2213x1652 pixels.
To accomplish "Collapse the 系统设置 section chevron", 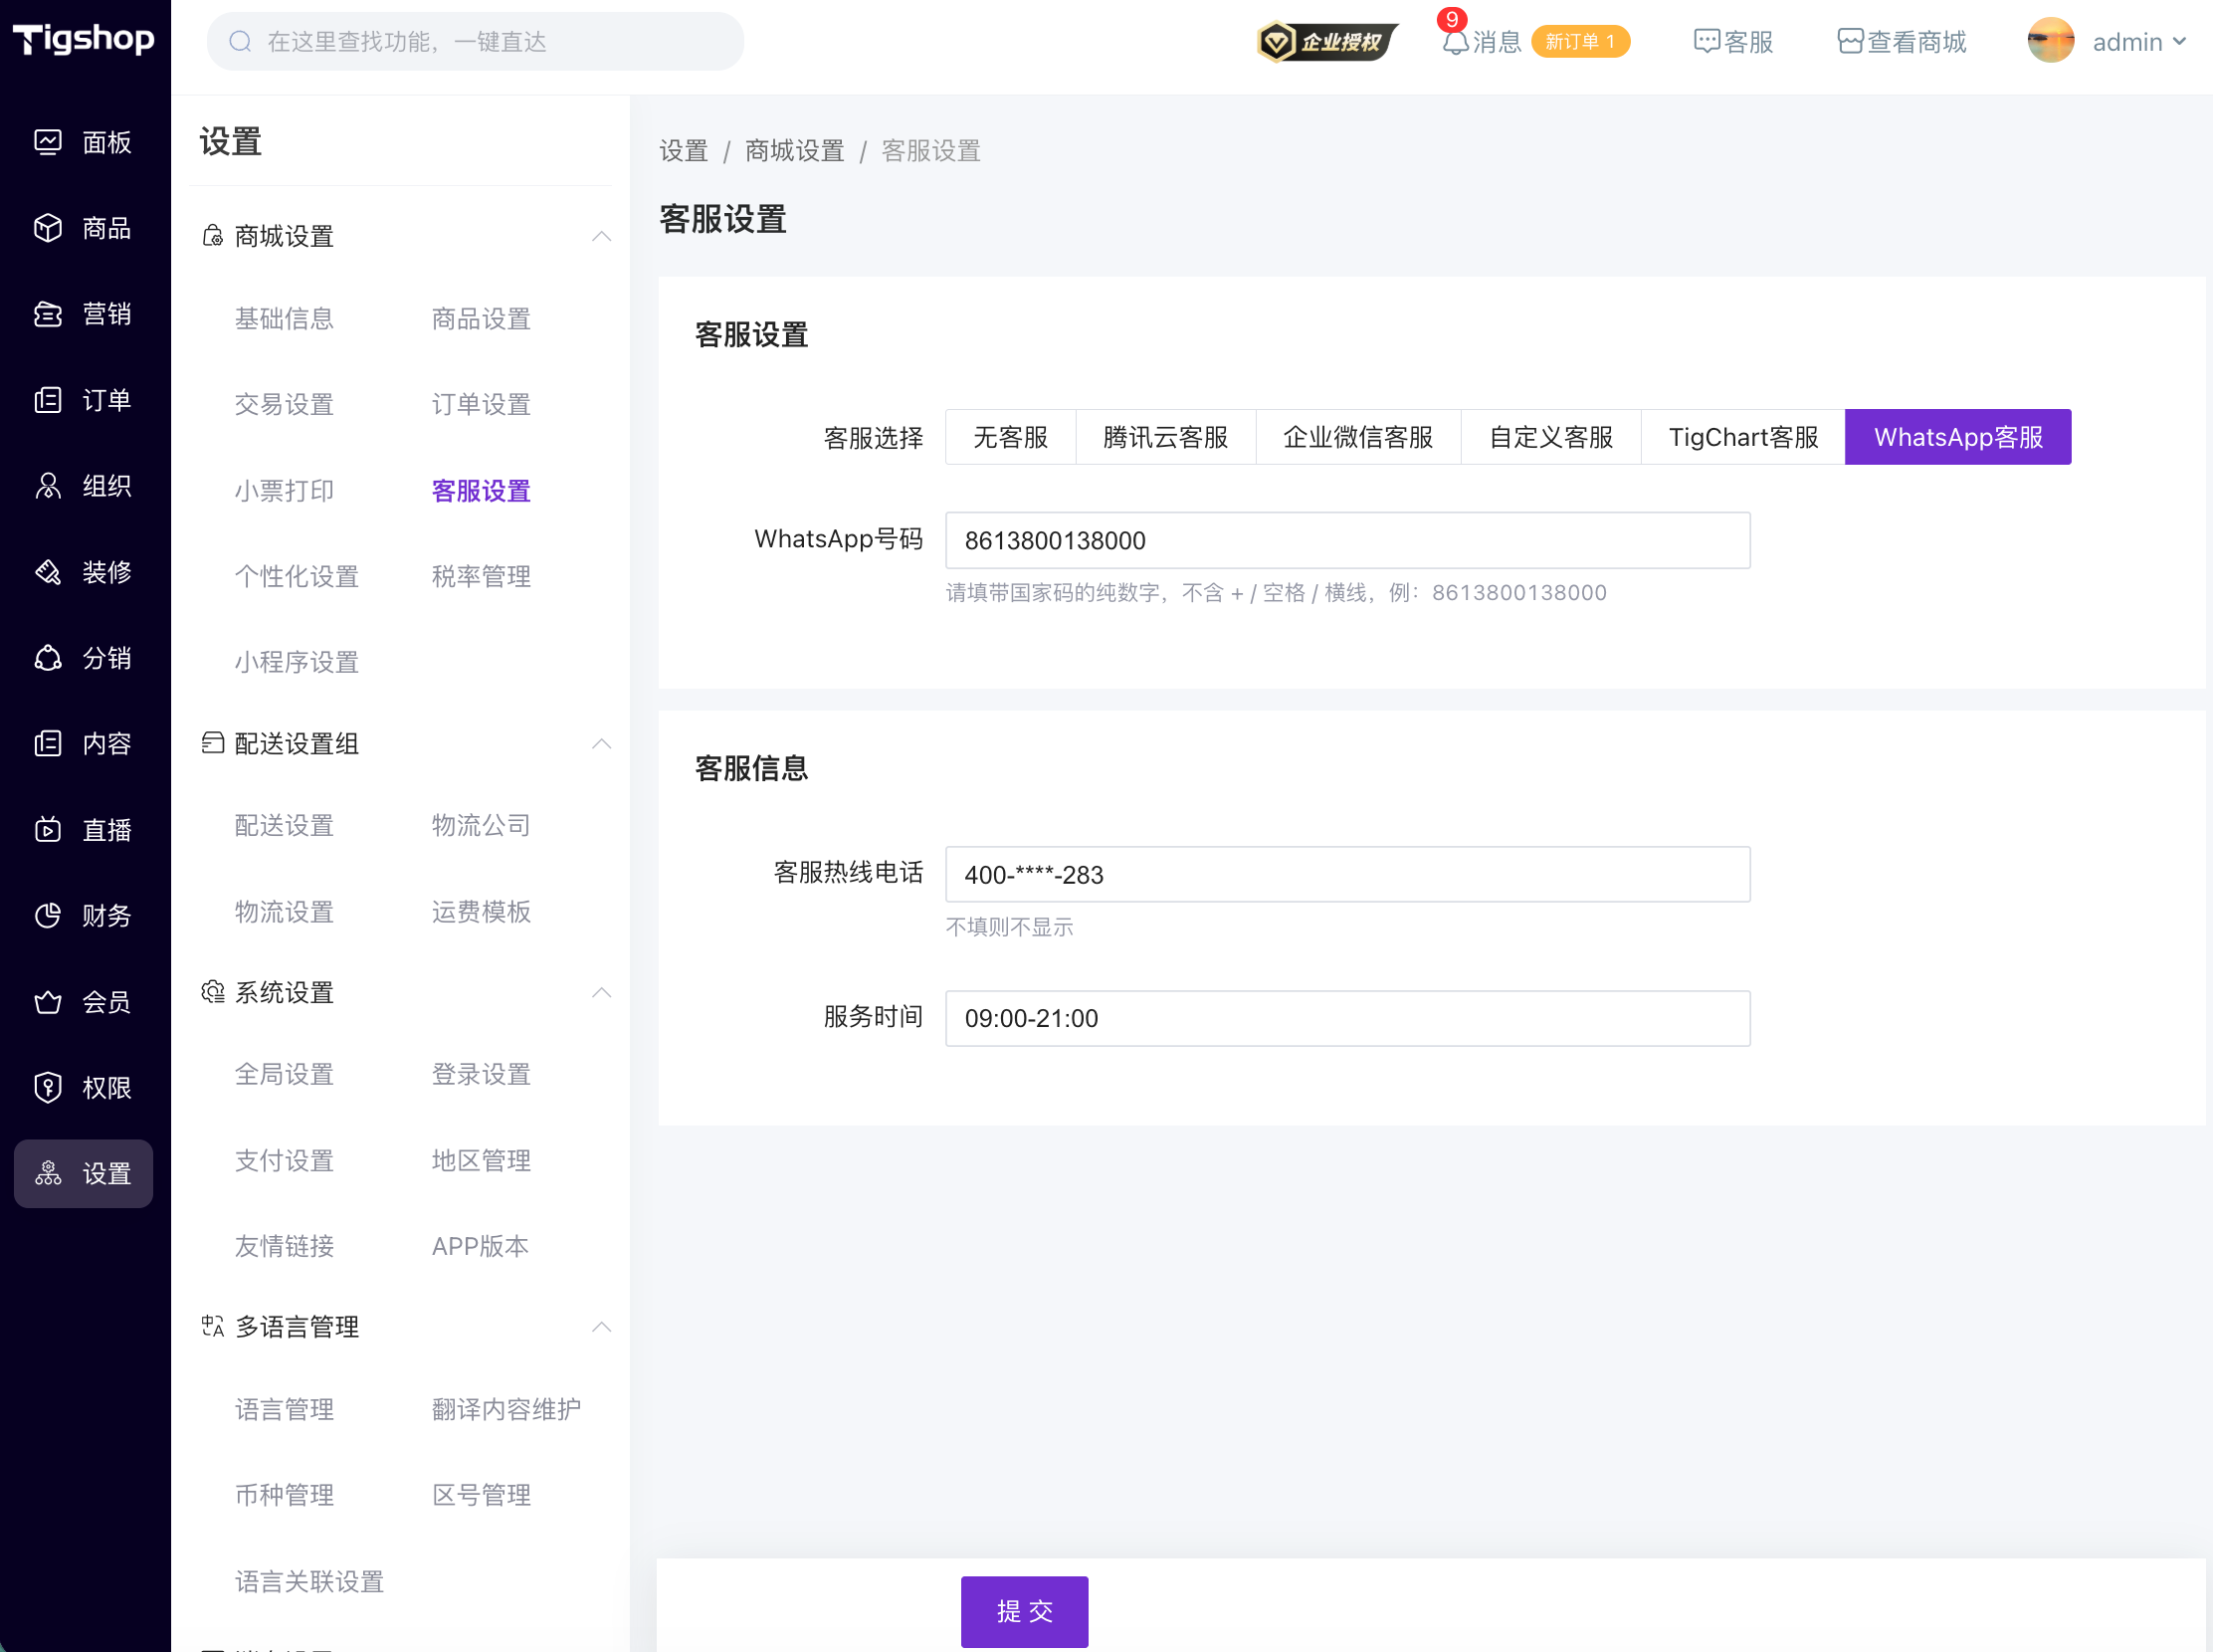I will coord(601,993).
